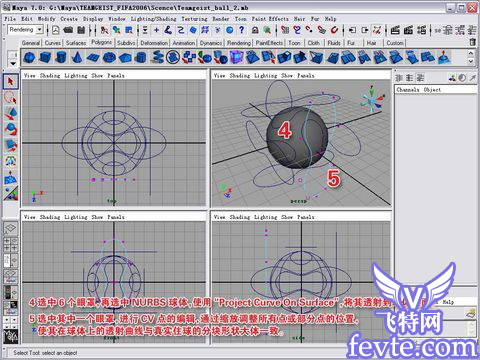Toggle lock current selection padlock

click(255, 30)
